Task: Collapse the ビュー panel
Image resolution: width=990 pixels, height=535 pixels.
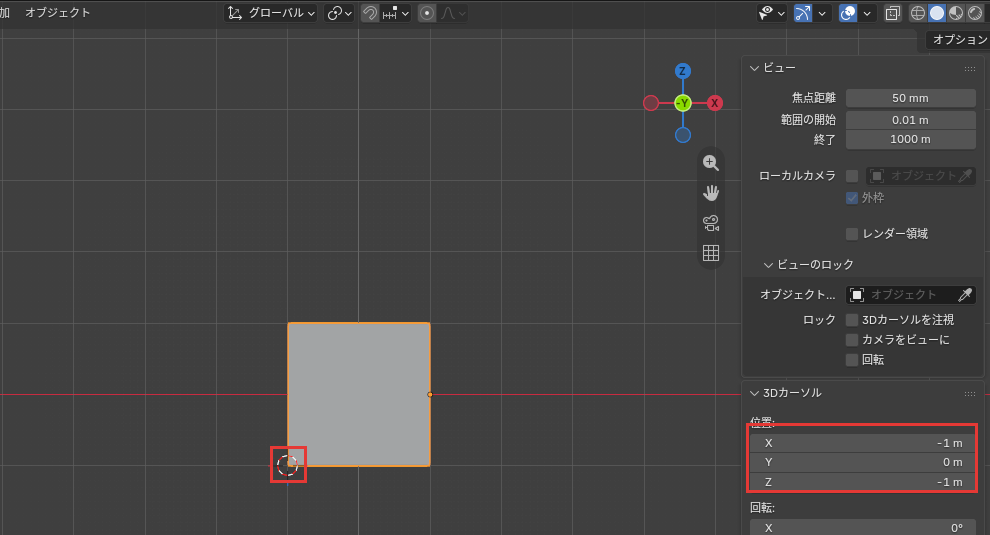Action: tap(754, 68)
